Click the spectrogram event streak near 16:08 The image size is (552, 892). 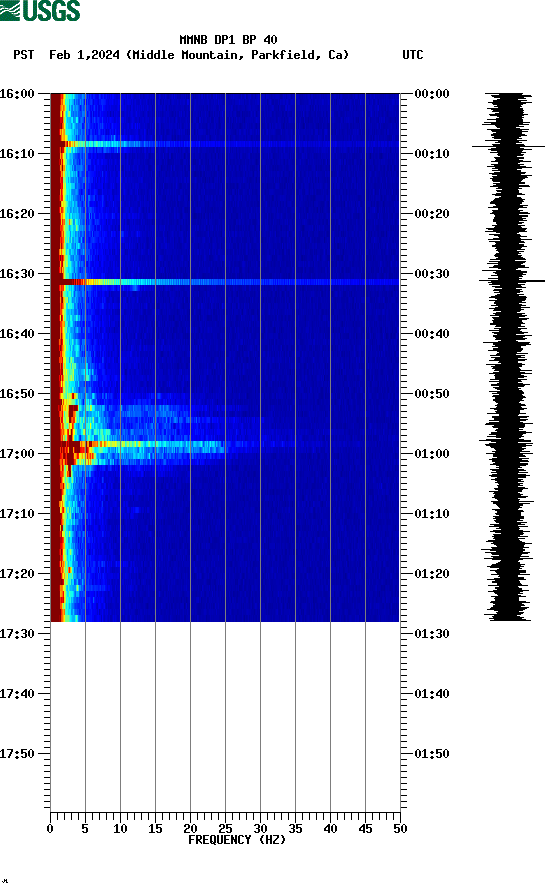pos(225,144)
